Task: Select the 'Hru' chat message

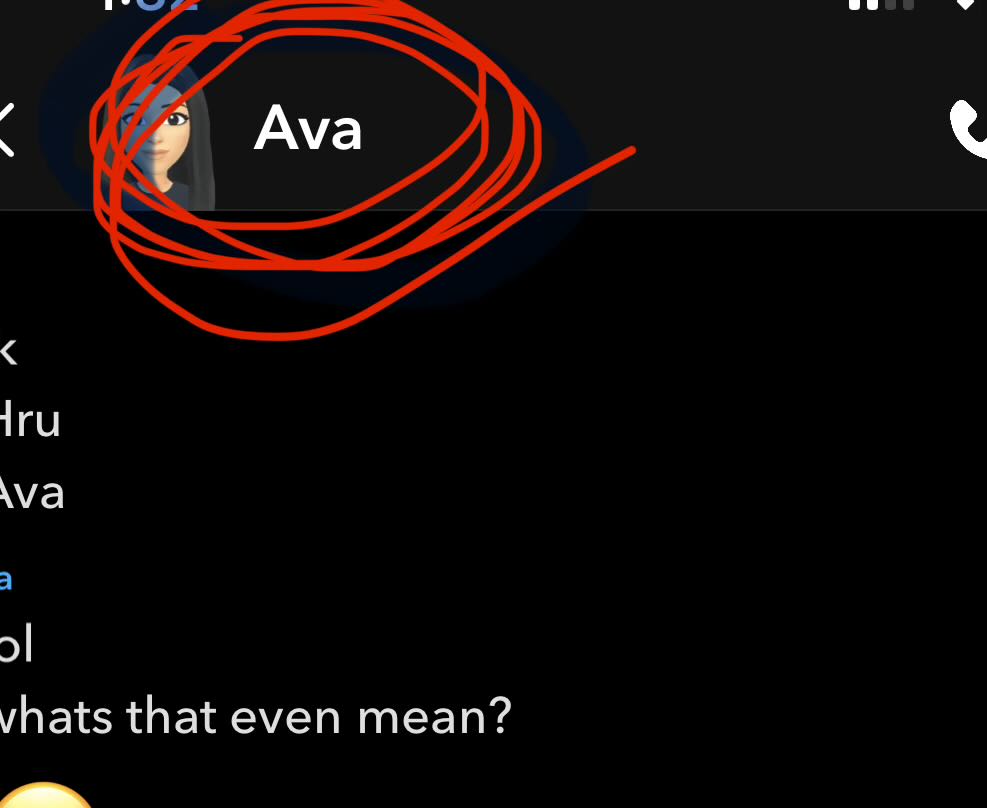Action: pos(30,420)
